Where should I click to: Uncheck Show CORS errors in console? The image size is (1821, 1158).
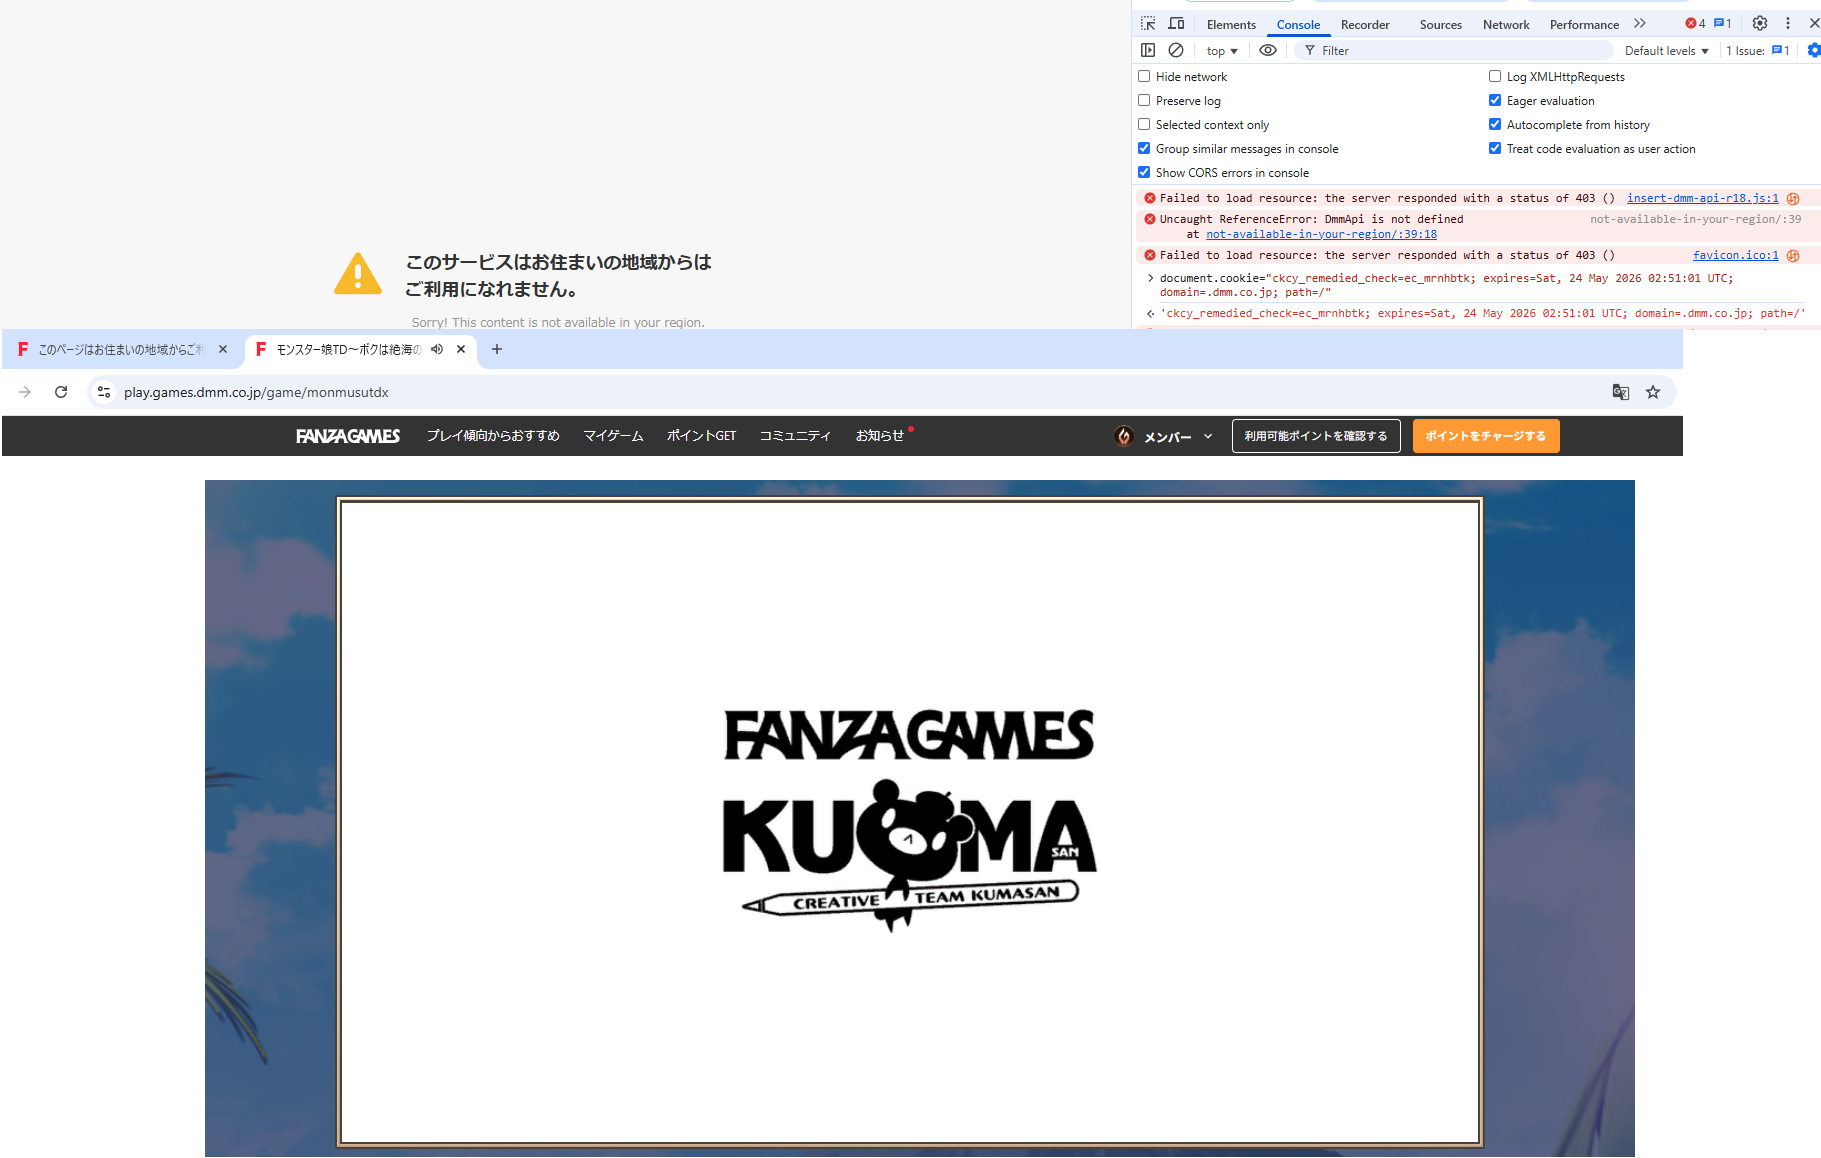[1144, 172]
